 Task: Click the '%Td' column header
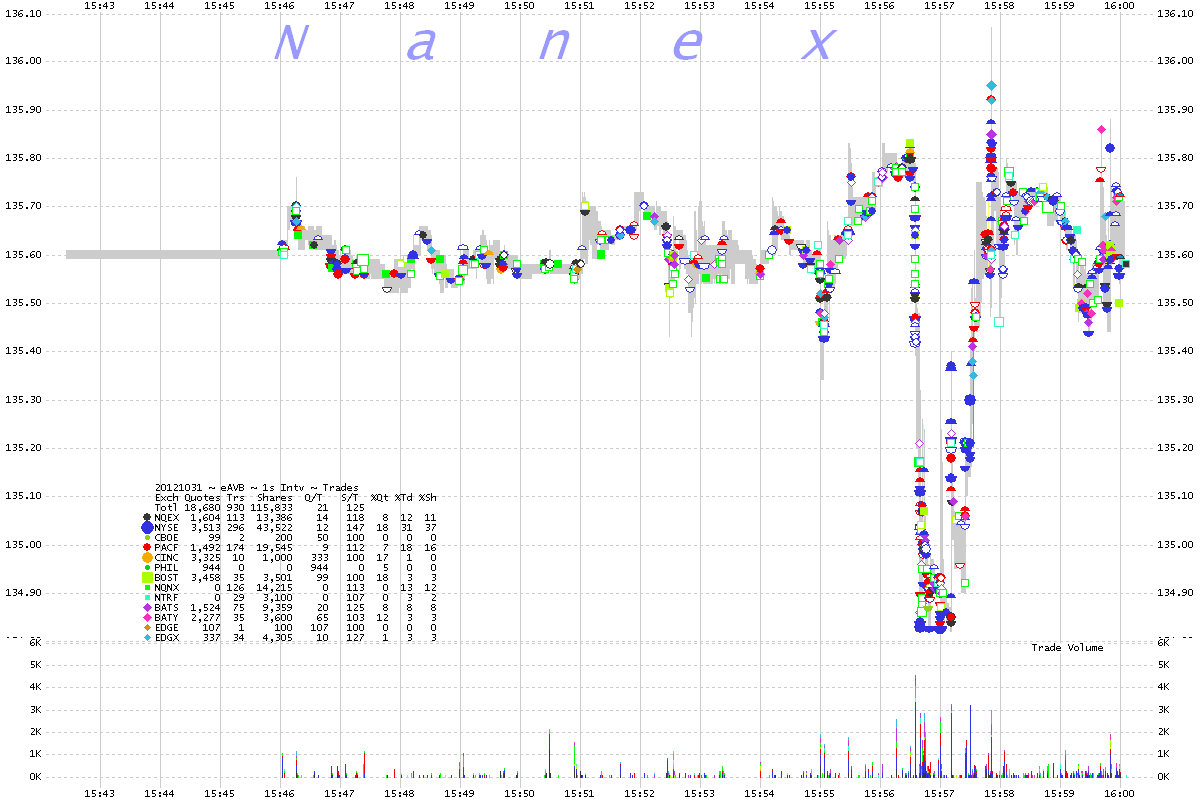pos(404,498)
